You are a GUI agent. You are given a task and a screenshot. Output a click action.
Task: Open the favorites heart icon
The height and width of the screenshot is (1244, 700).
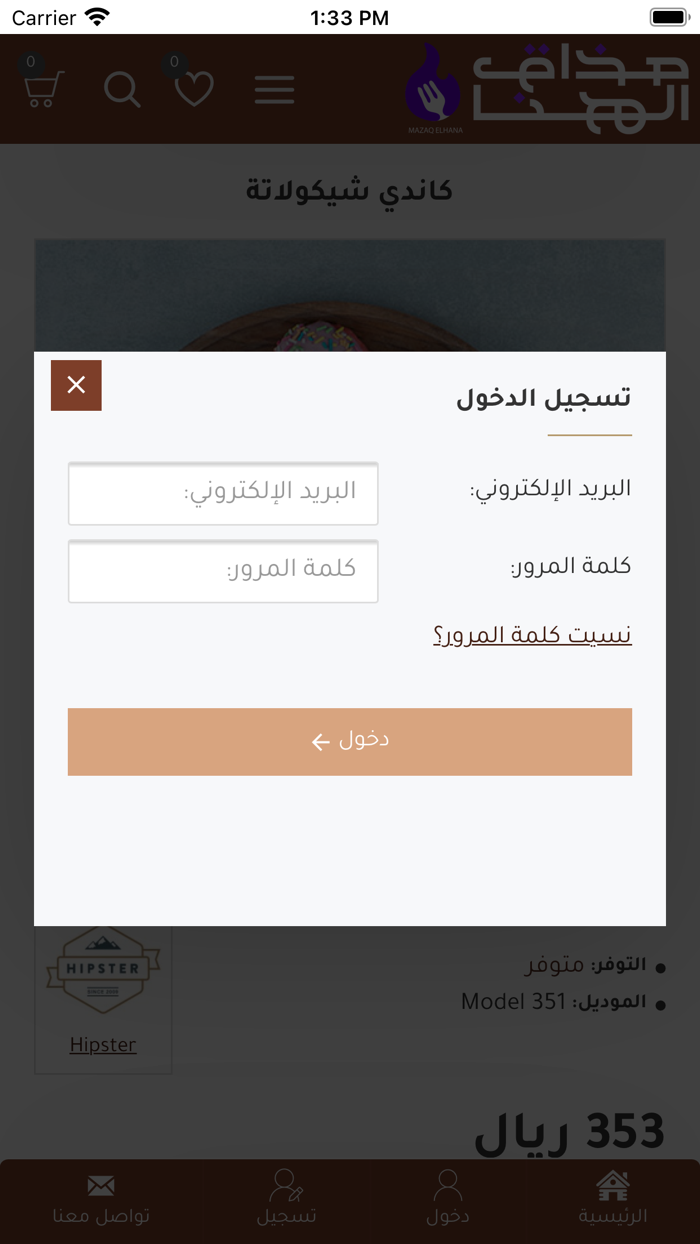click(194, 89)
